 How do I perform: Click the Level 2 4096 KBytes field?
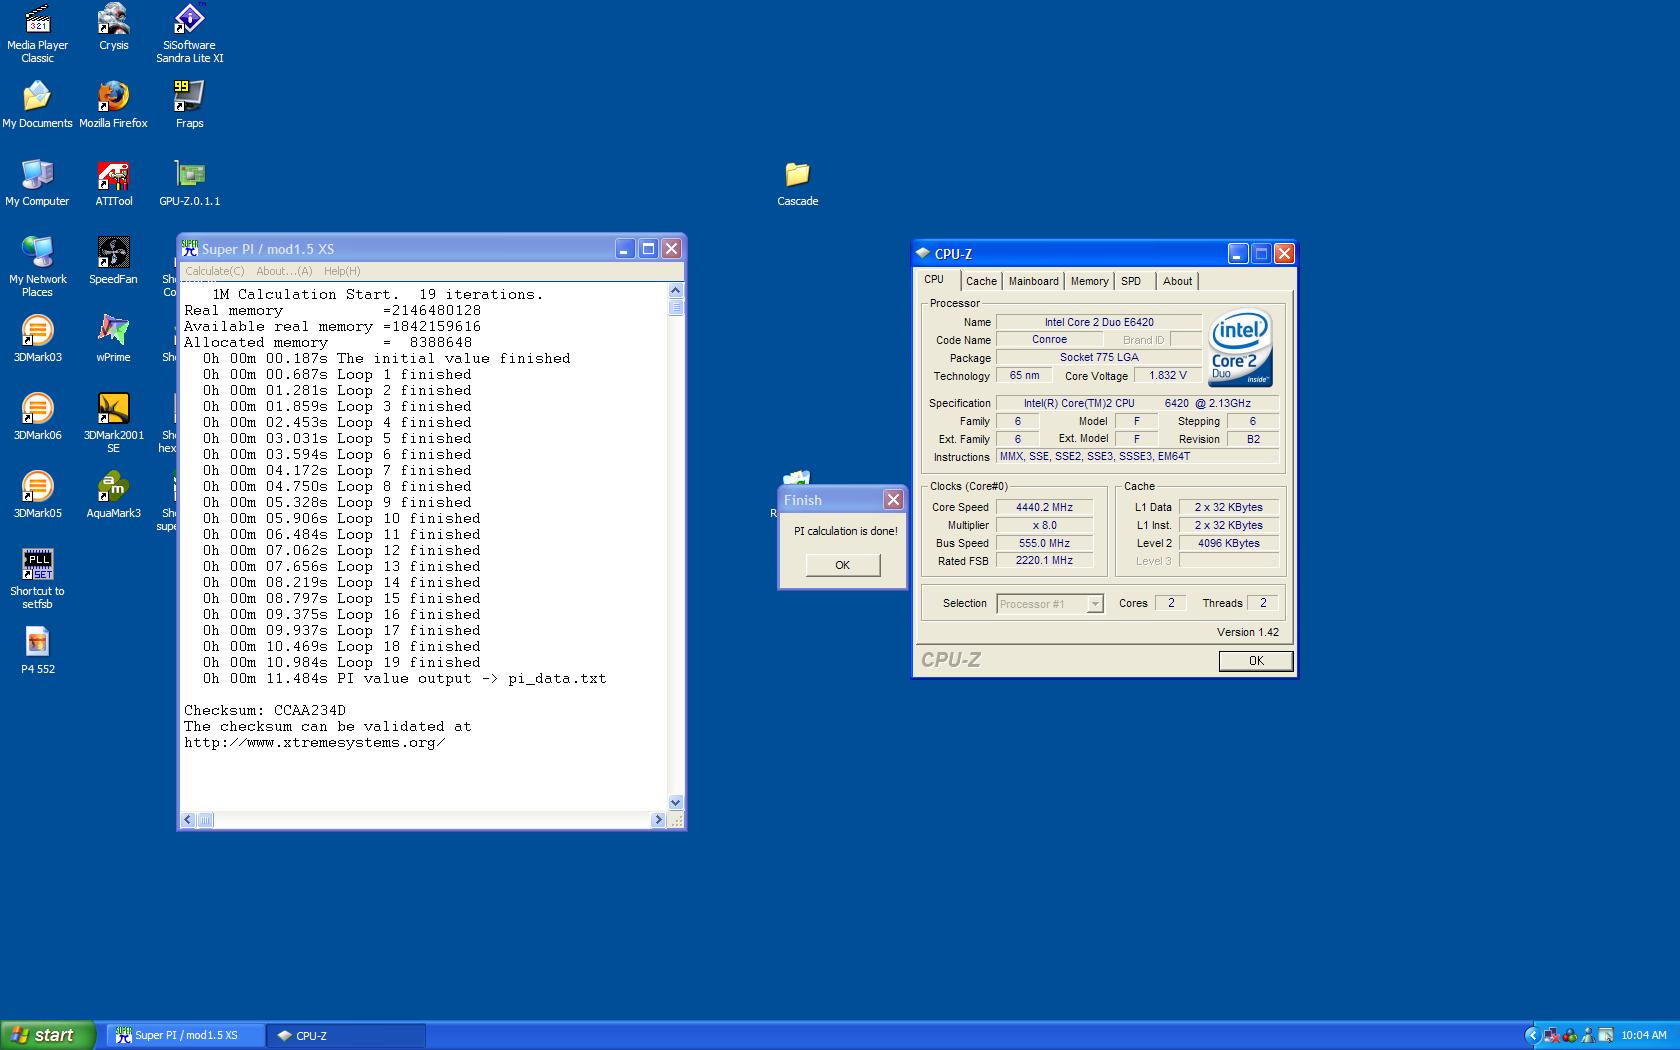point(1228,543)
